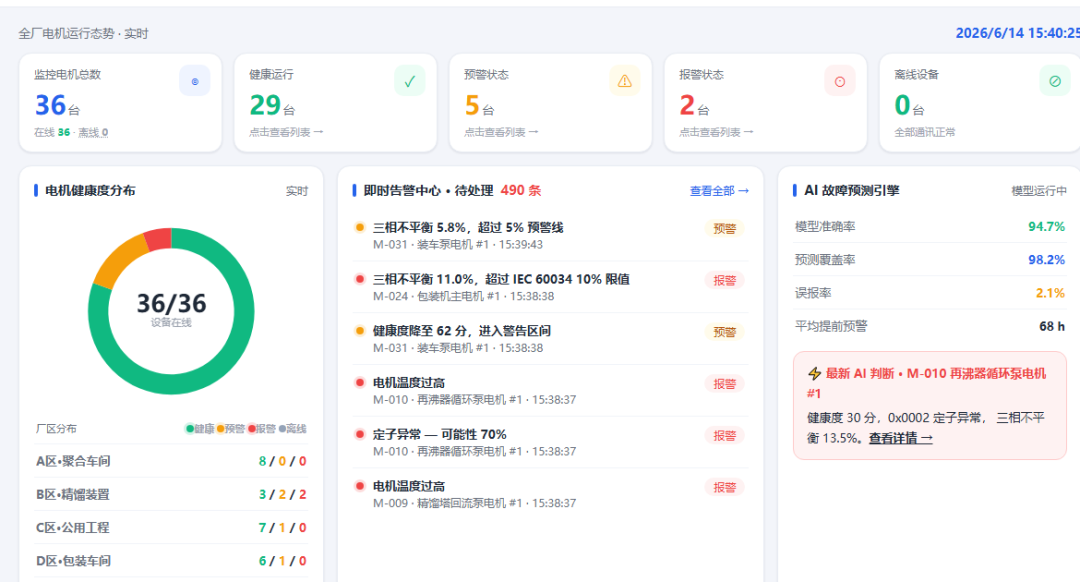Select the D区·包装车间 row

pyautogui.click(x=171, y=560)
